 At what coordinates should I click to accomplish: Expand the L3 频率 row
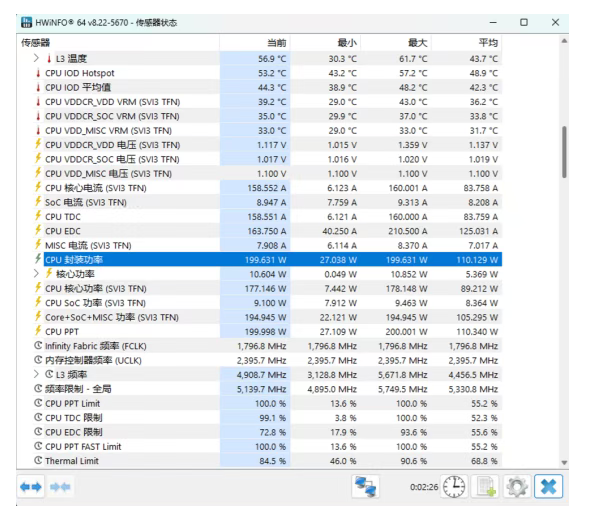coord(36,374)
